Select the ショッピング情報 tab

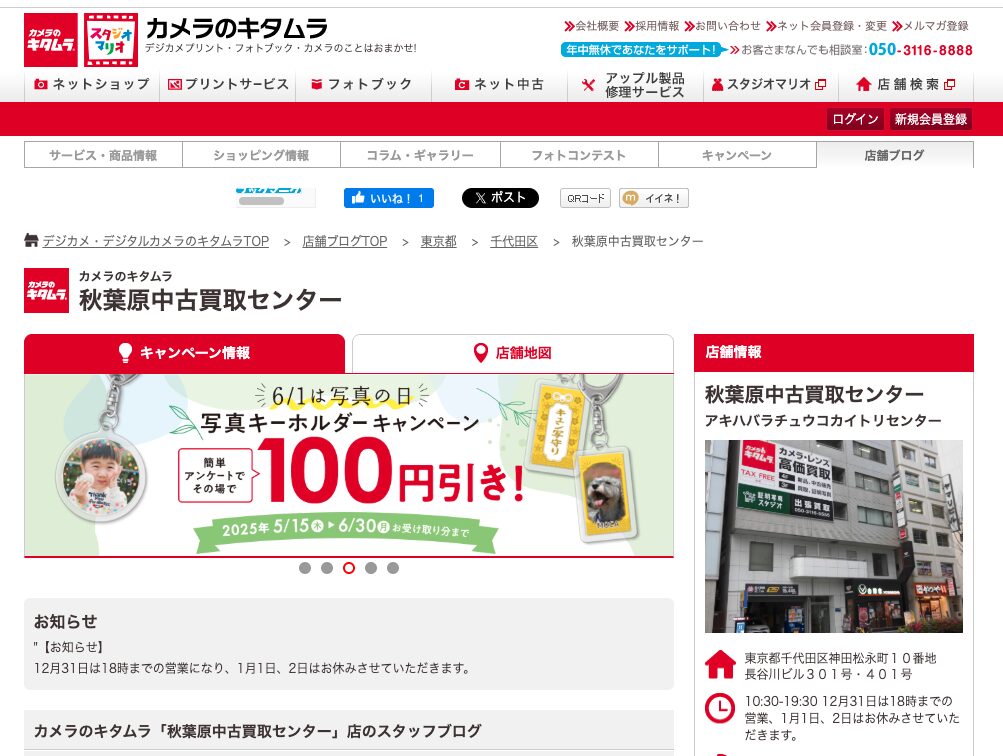click(x=261, y=155)
